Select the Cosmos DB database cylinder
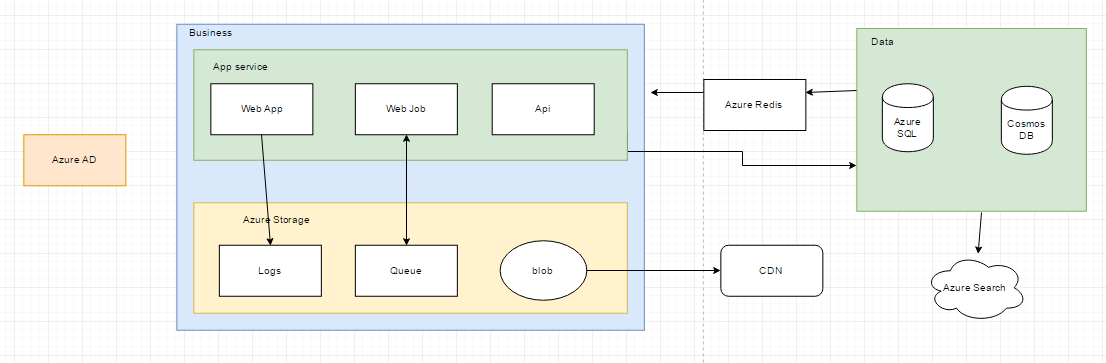This screenshot has width=1106, height=363. [x=1026, y=122]
